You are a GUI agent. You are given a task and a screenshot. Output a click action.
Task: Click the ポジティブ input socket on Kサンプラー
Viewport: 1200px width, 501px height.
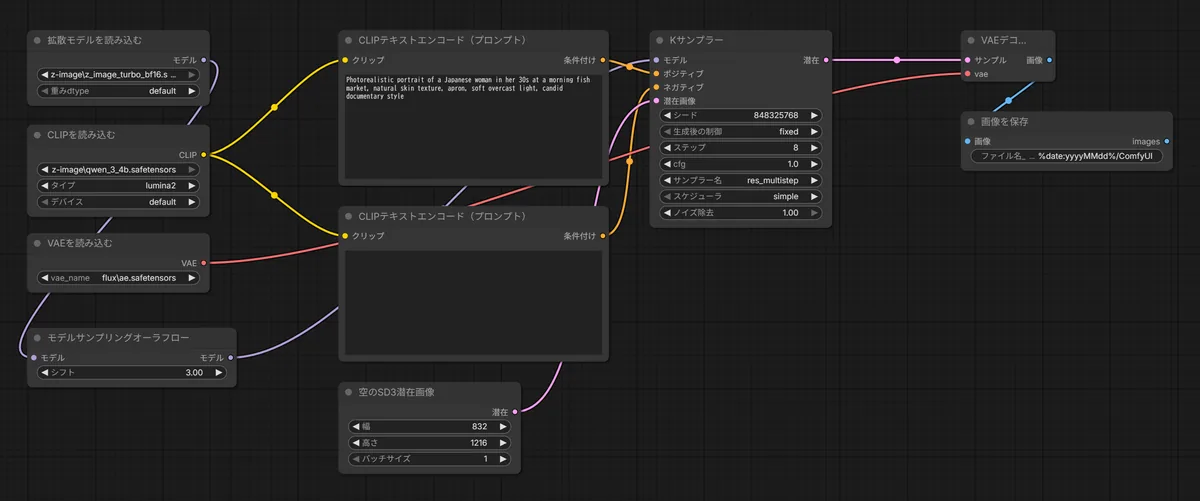click(x=656, y=73)
